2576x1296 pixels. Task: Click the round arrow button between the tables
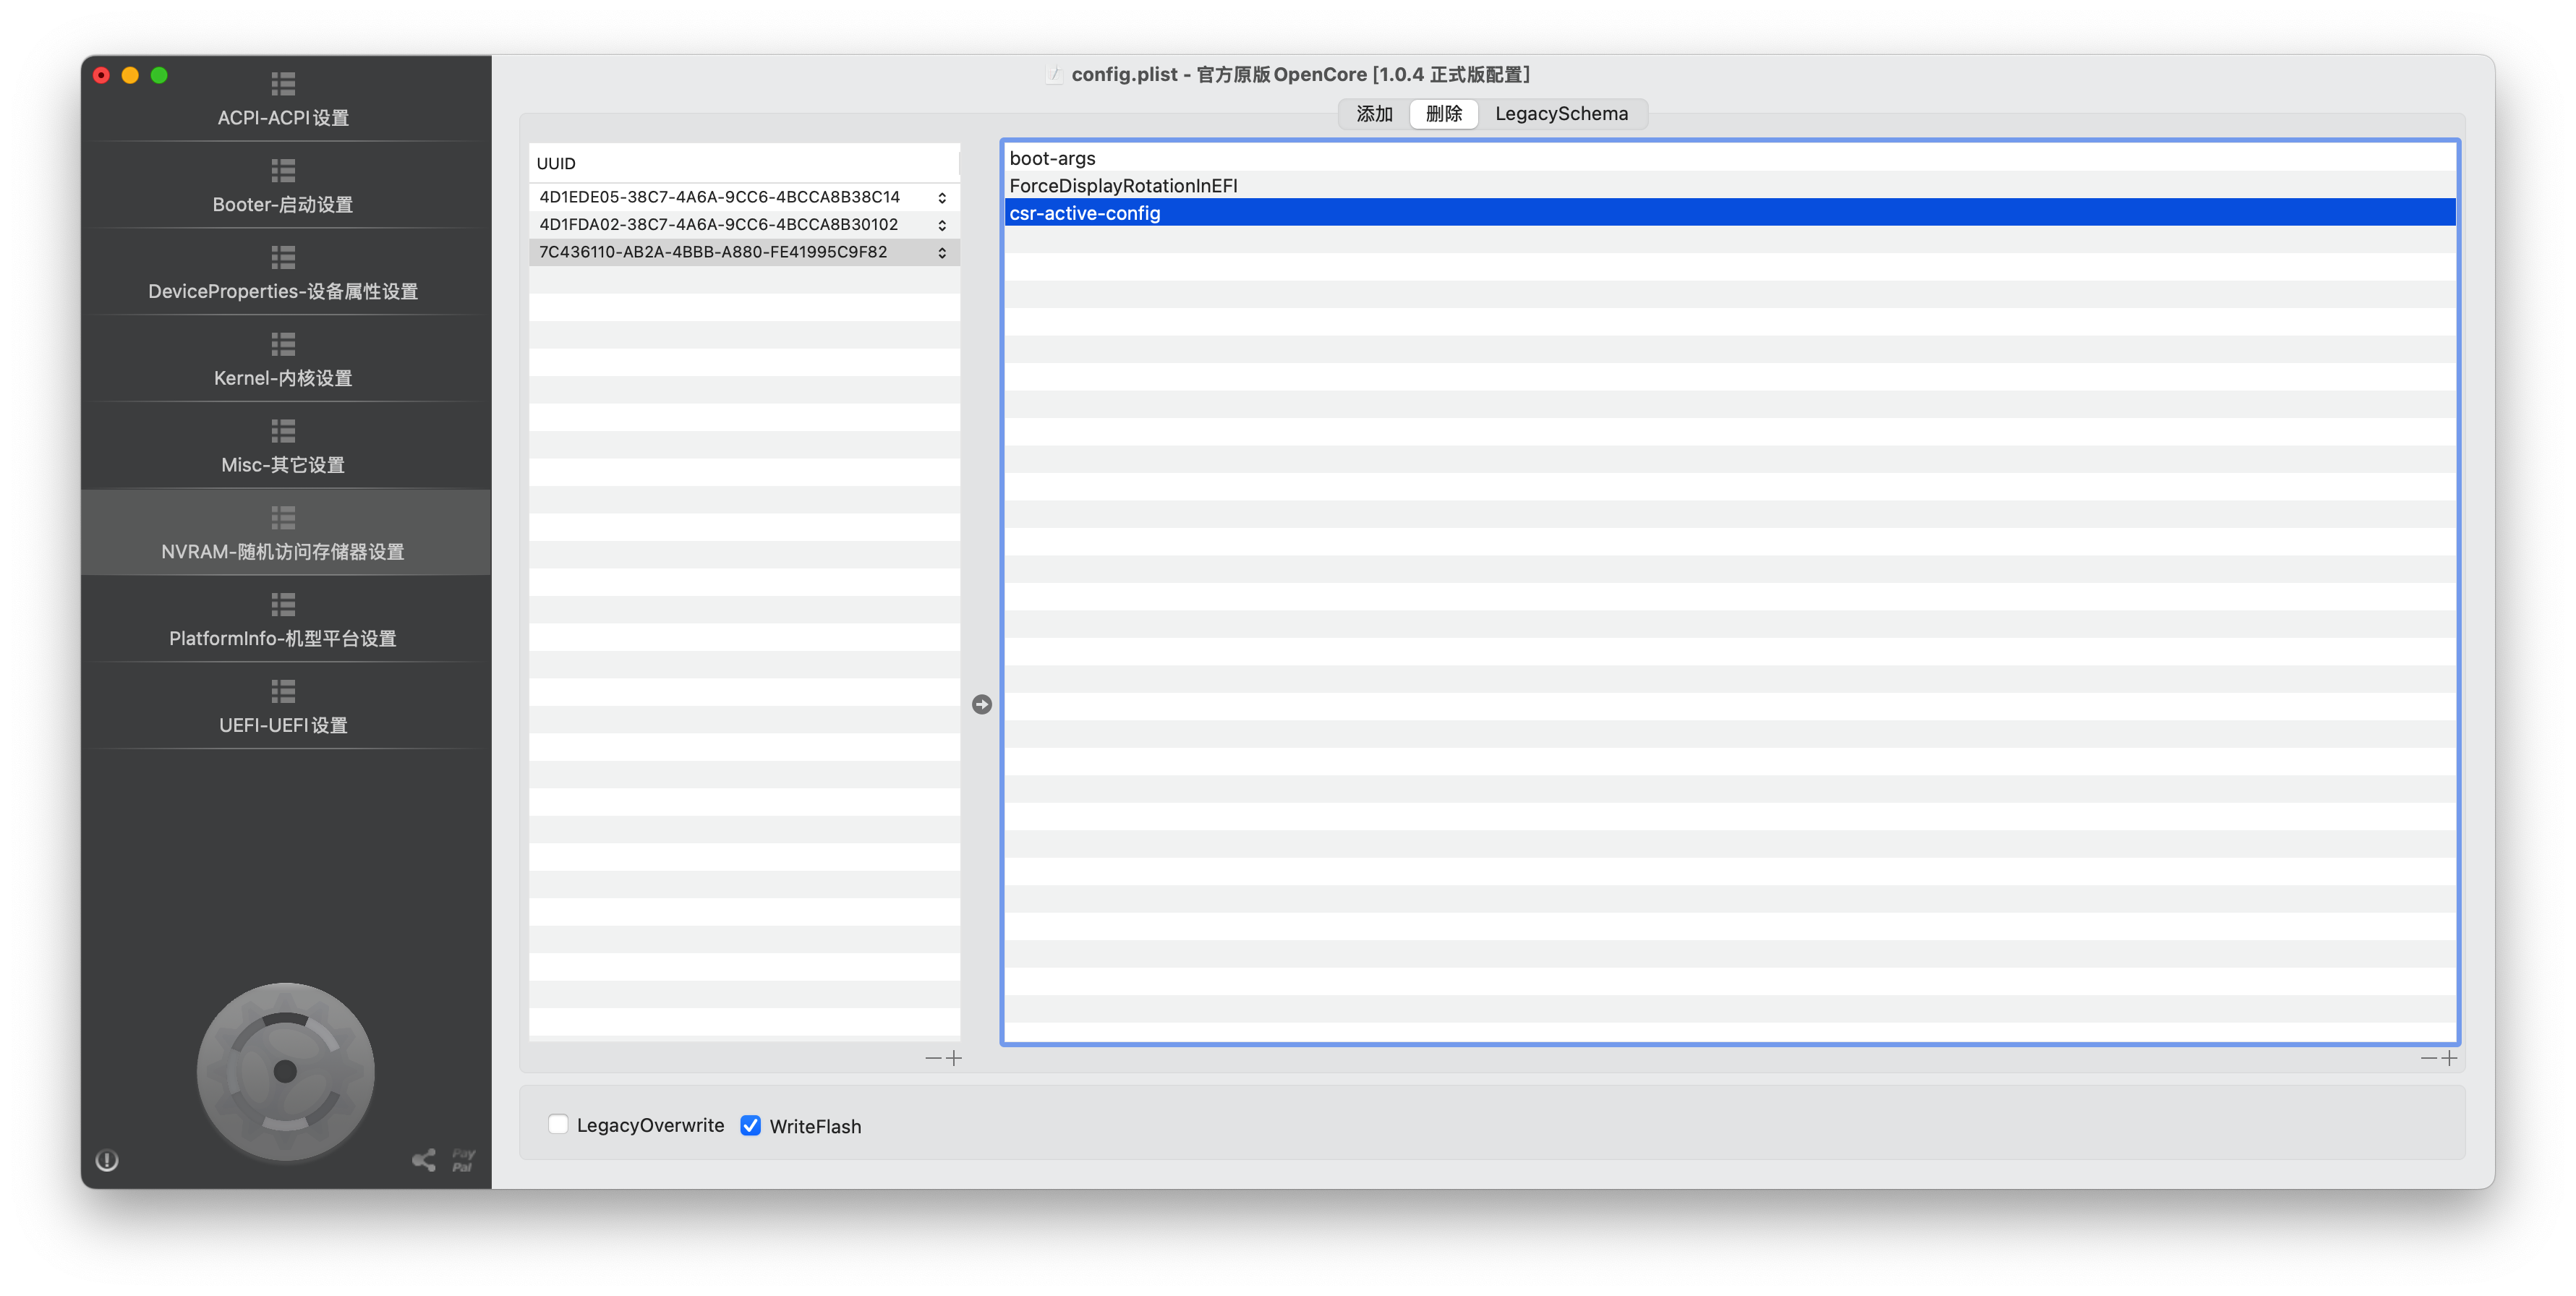[982, 705]
